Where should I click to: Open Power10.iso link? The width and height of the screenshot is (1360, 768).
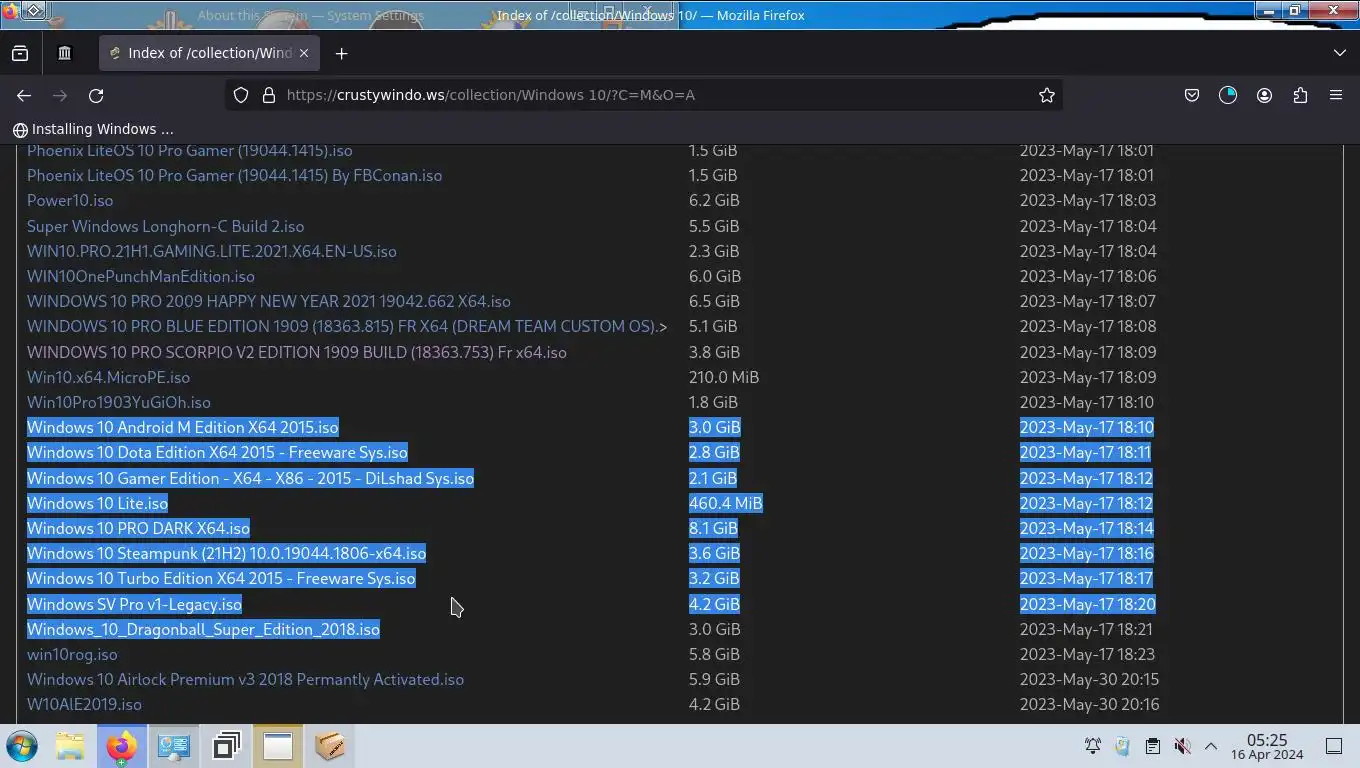click(x=70, y=200)
